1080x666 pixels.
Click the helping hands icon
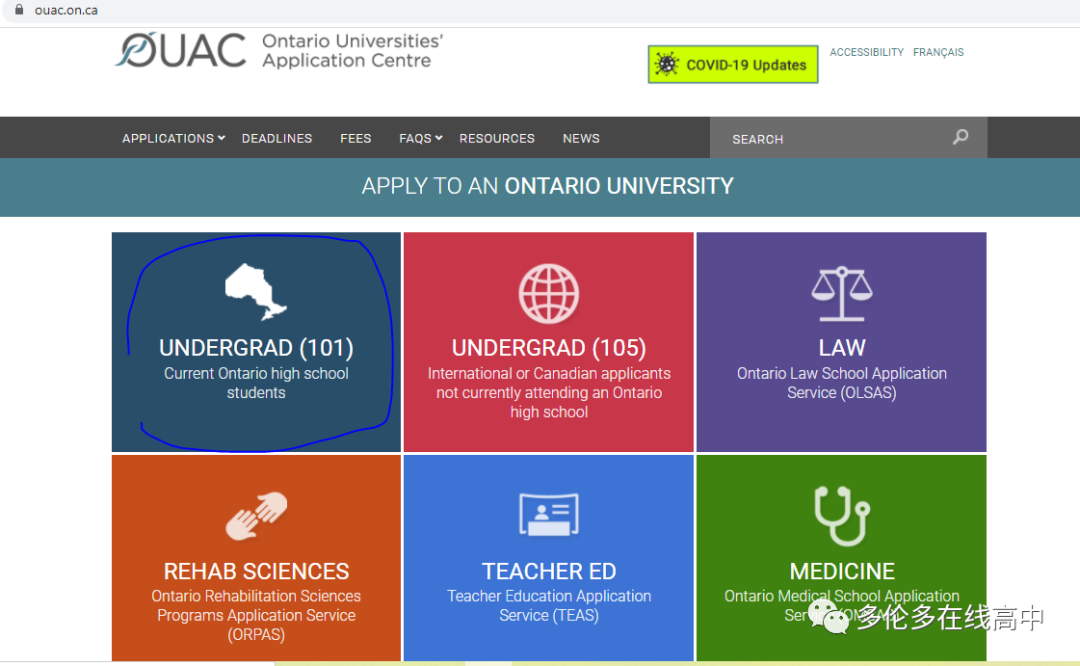point(256,516)
